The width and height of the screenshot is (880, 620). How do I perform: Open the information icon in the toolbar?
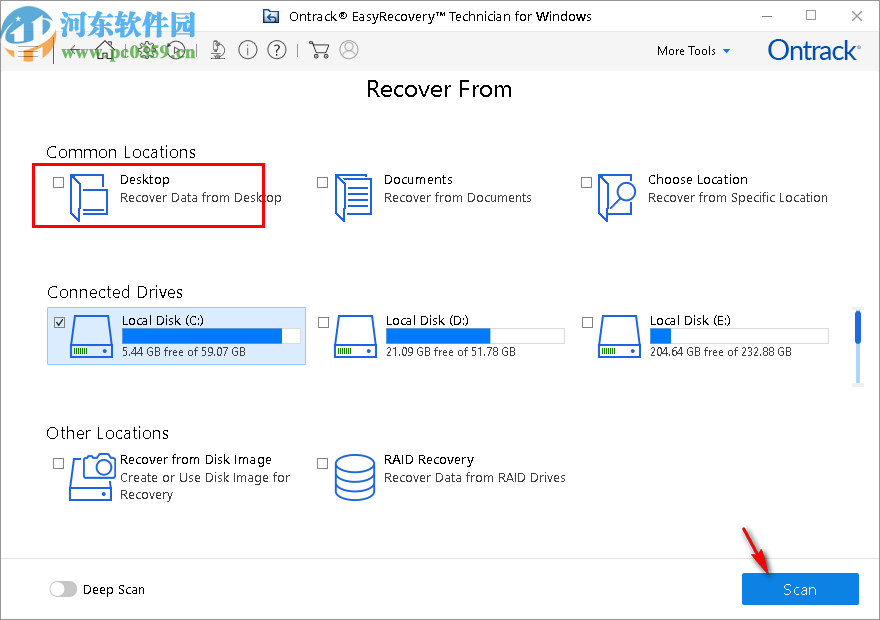pos(248,50)
